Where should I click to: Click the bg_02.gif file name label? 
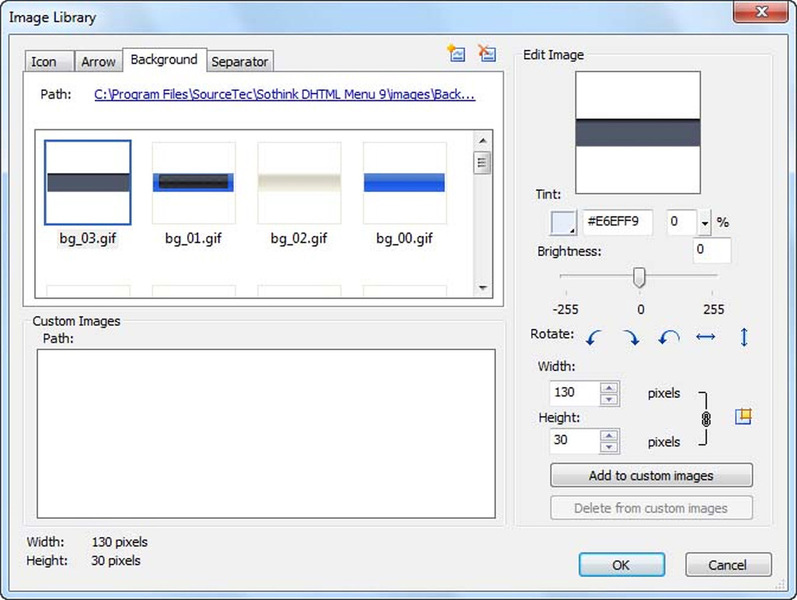point(299,238)
